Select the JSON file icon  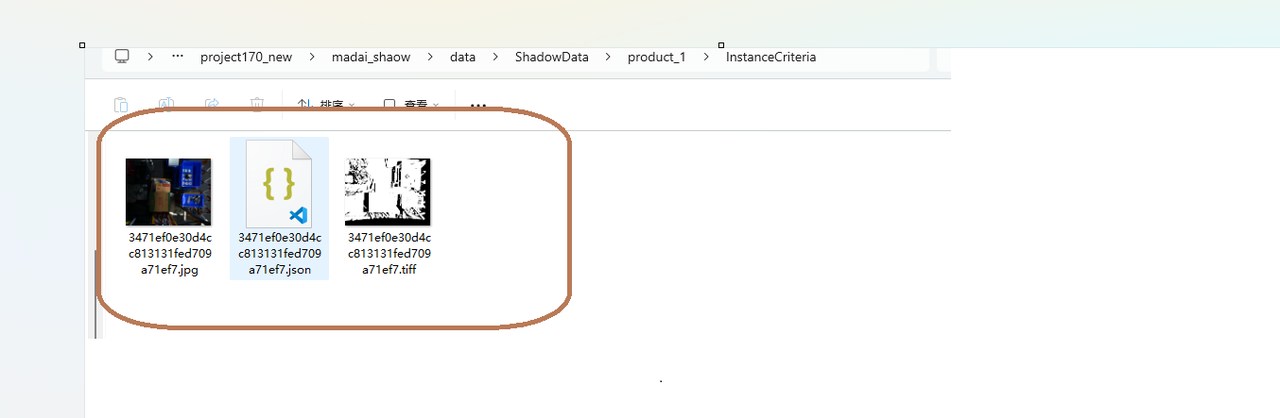(279, 183)
